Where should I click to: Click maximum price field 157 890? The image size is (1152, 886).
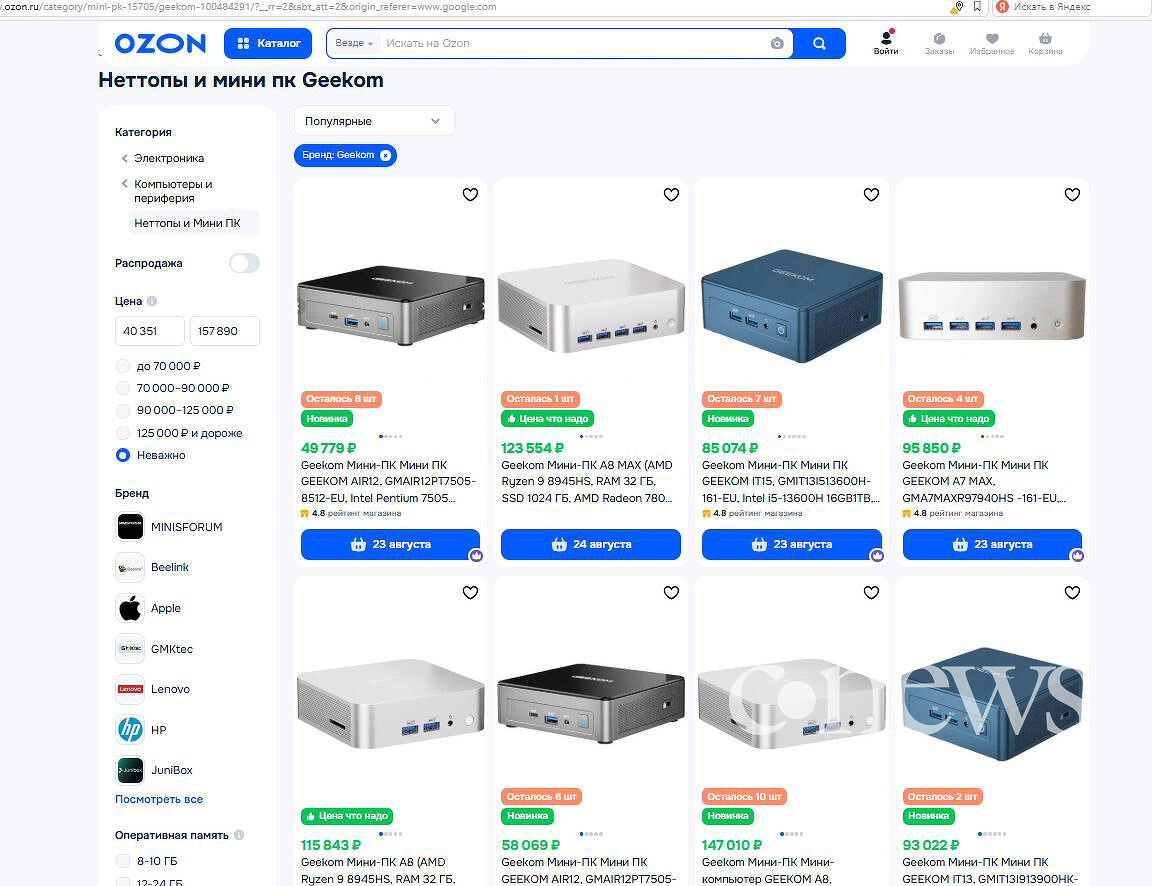(225, 331)
